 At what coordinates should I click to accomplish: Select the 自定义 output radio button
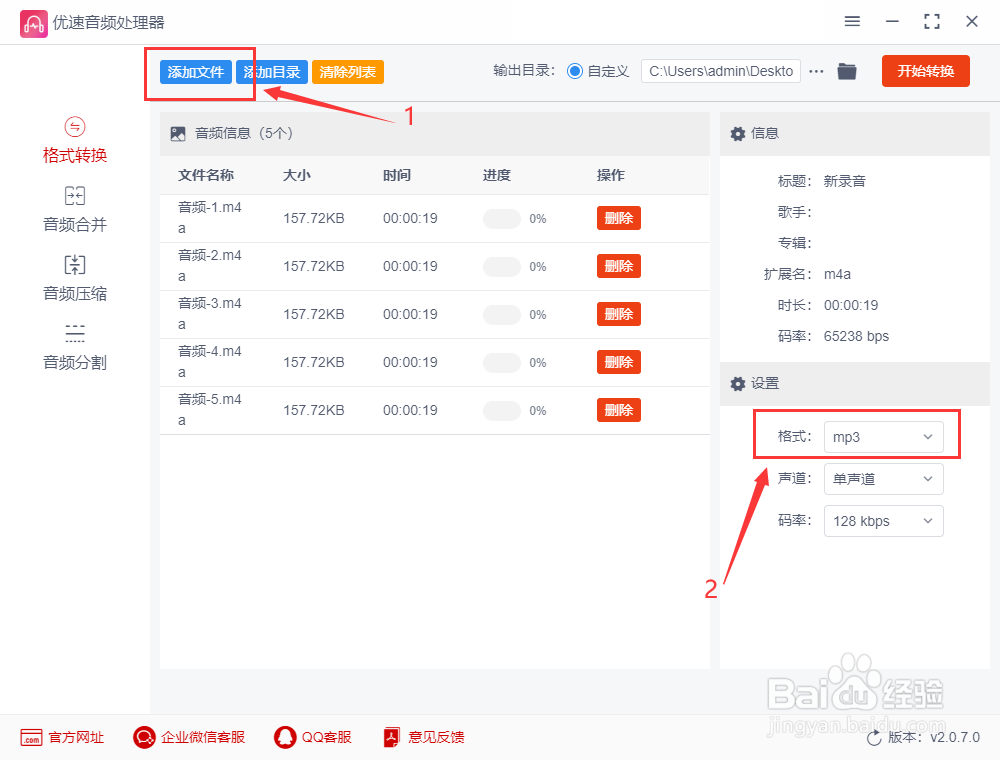[x=575, y=71]
